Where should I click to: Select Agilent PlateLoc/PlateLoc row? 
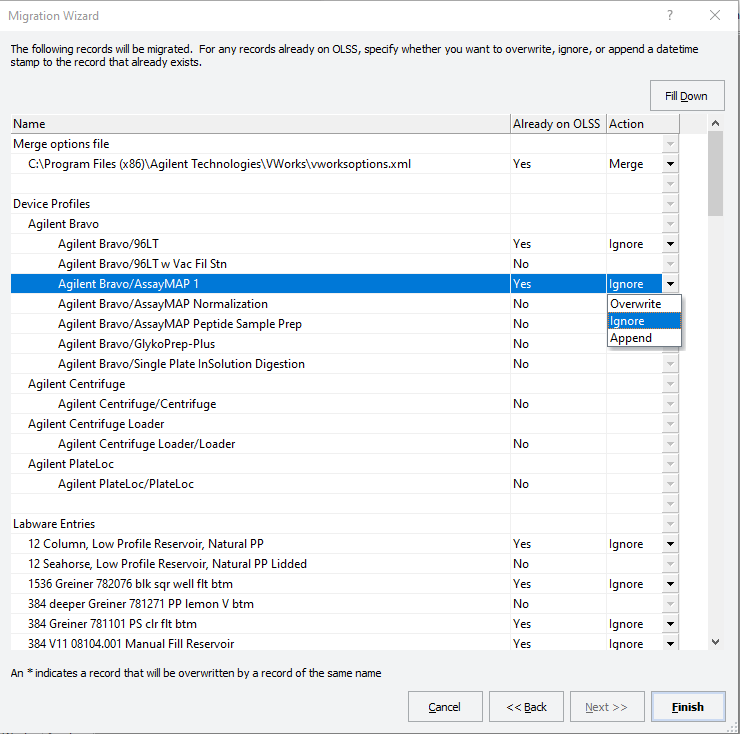coord(345,484)
